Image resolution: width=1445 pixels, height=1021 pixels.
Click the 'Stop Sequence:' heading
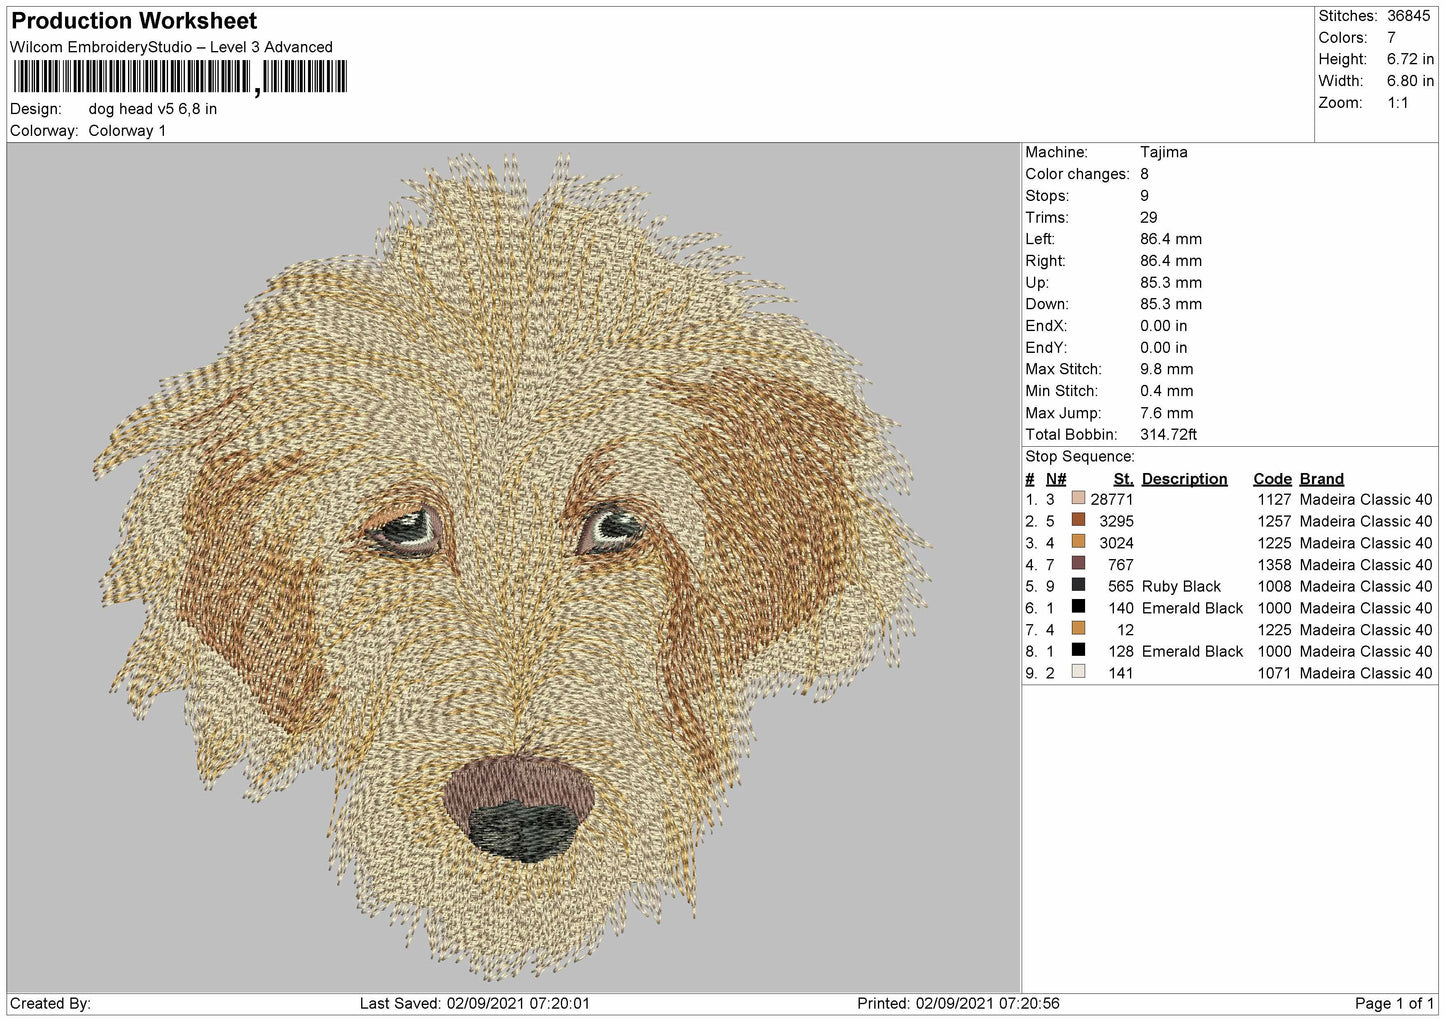(1080, 457)
